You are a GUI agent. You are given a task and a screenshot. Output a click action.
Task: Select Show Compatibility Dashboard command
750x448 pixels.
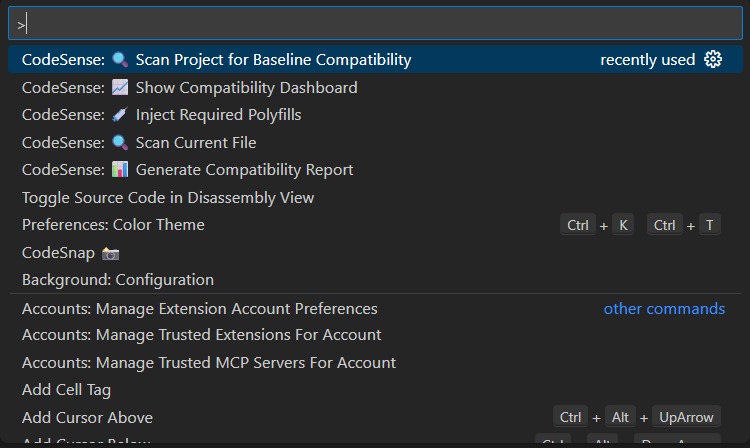click(x=375, y=87)
